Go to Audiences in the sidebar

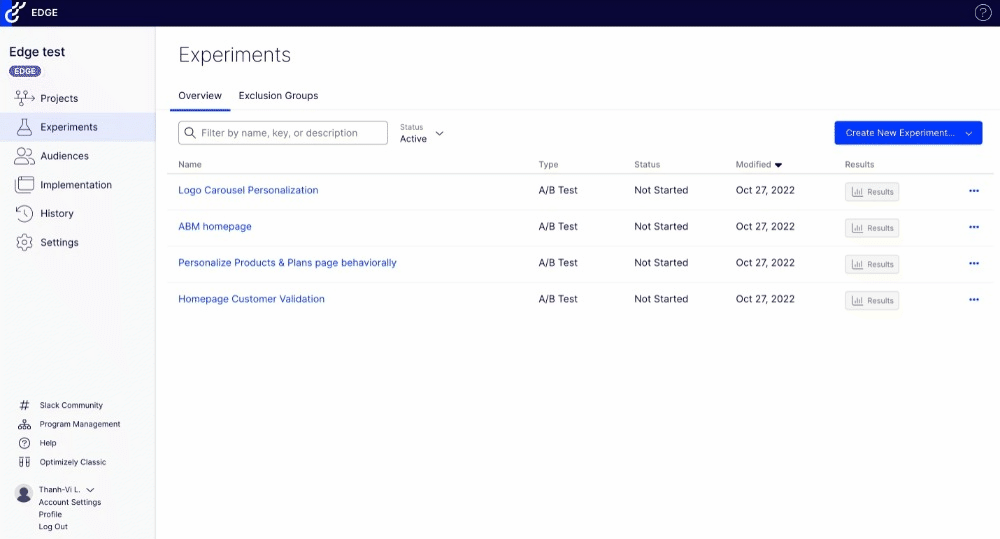coord(64,156)
